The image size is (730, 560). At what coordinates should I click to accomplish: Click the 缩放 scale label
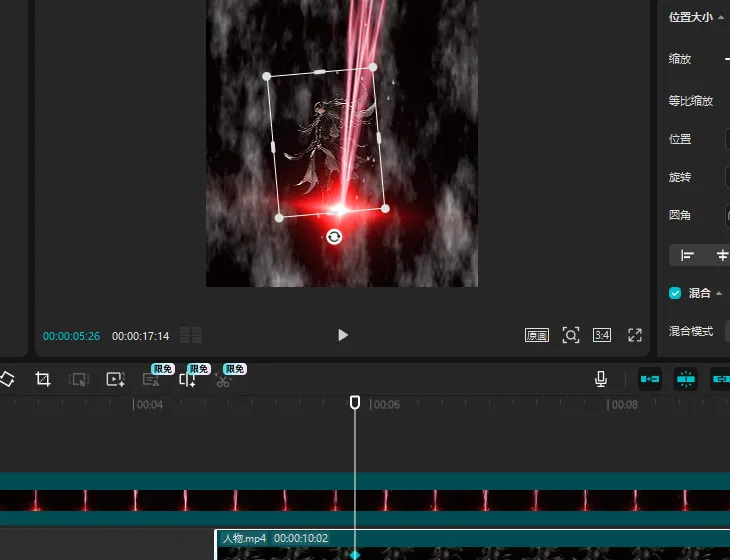[x=680, y=59]
